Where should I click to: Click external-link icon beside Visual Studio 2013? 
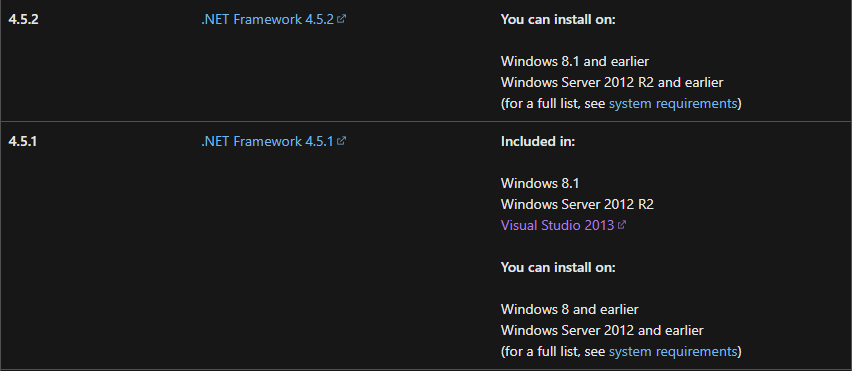(622, 225)
